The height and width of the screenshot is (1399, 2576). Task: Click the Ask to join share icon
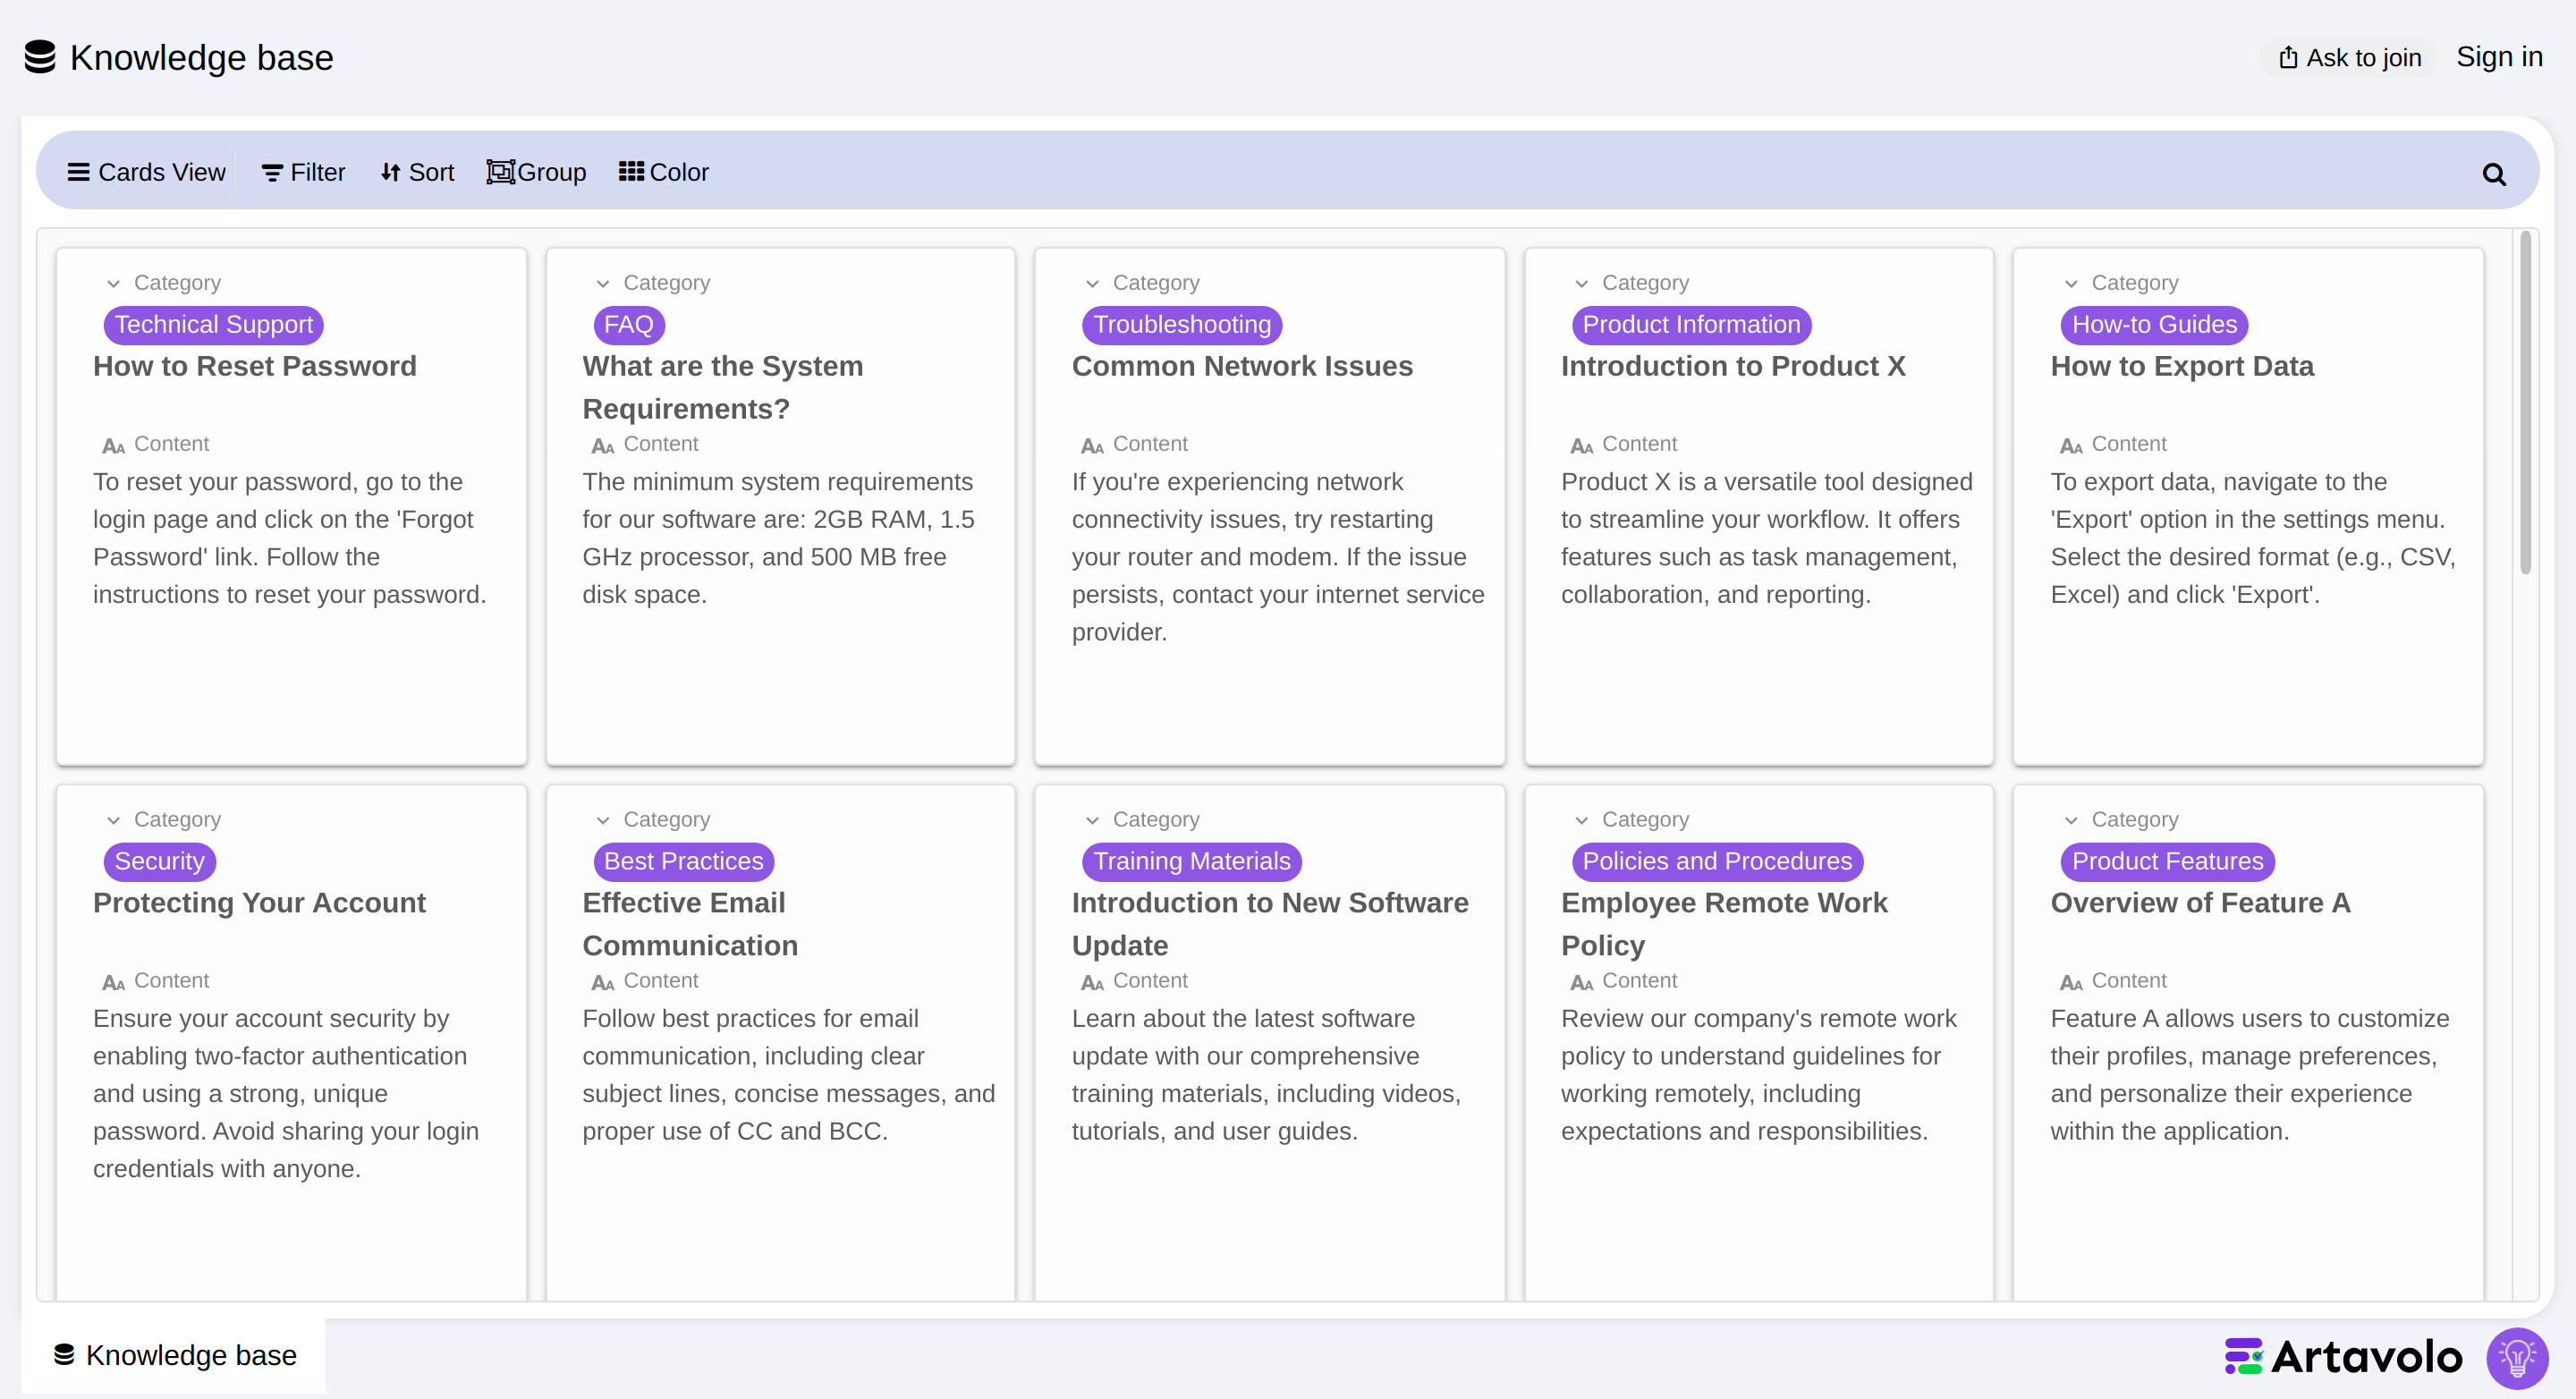point(2288,57)
